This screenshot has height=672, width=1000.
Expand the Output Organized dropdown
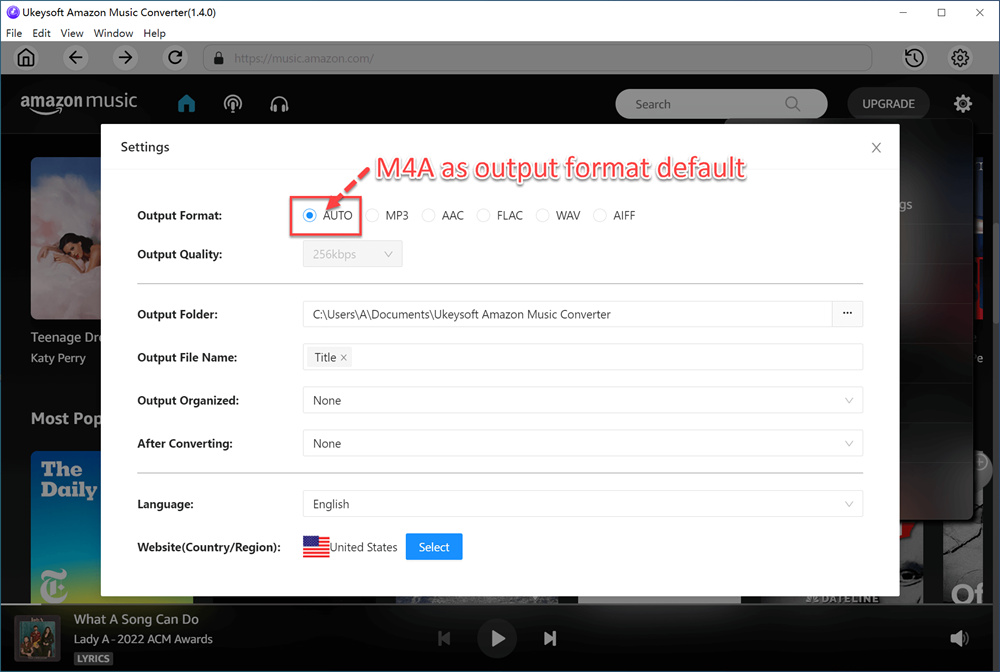(582, 400)
